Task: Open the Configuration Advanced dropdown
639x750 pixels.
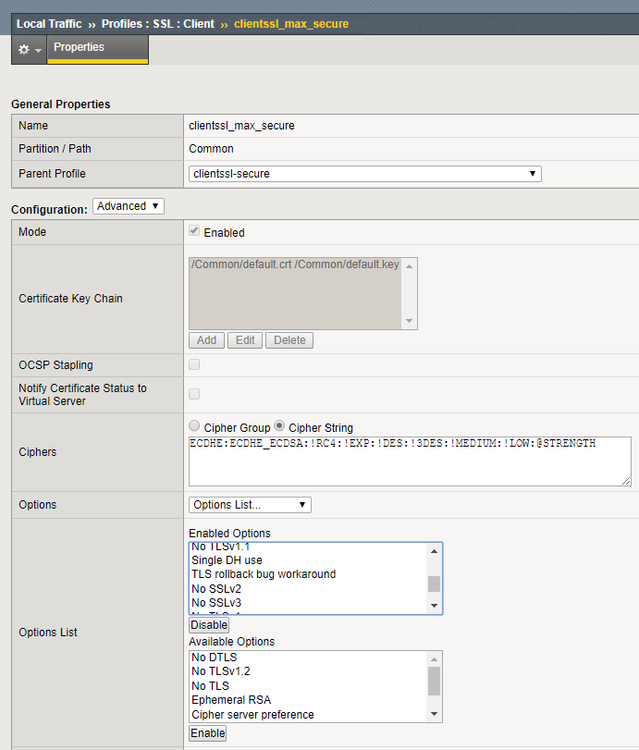Action: [x=128, y=206]
